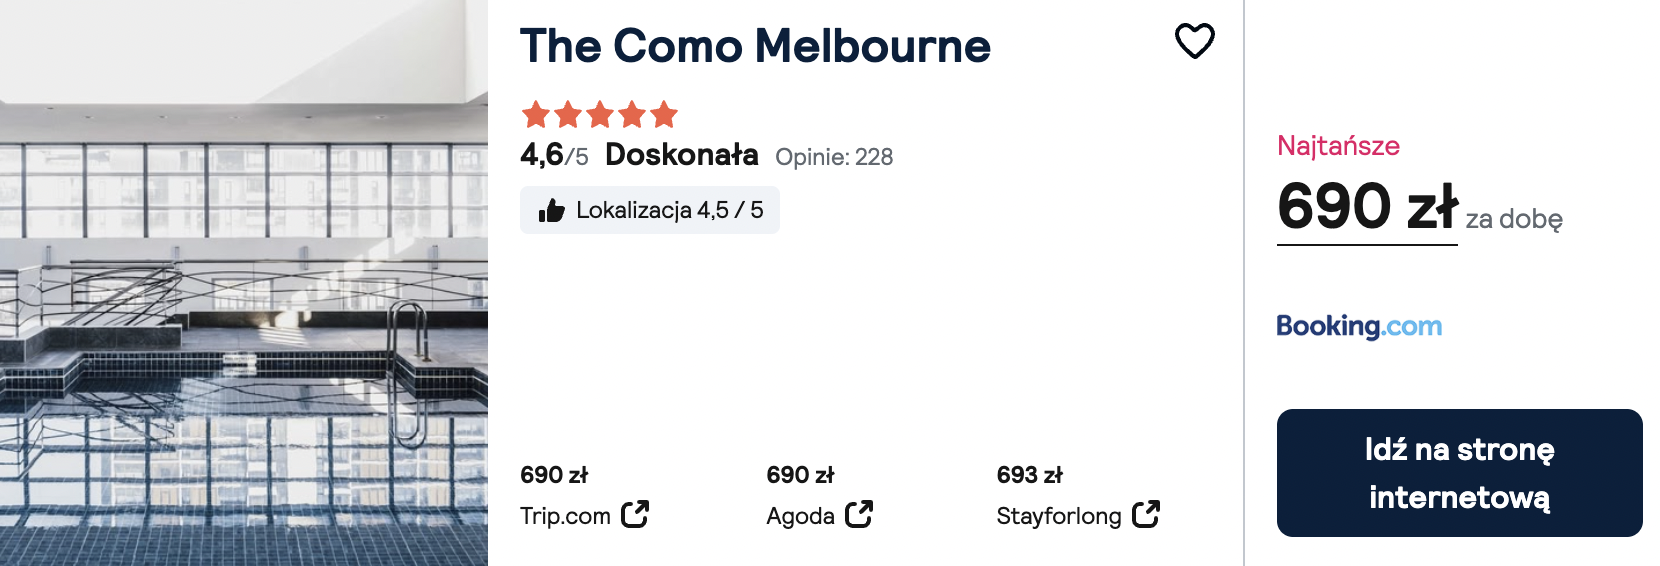Open Stayforlong external link icon
Screen dimensions: 1660x566
click(x=1146, y=515)
